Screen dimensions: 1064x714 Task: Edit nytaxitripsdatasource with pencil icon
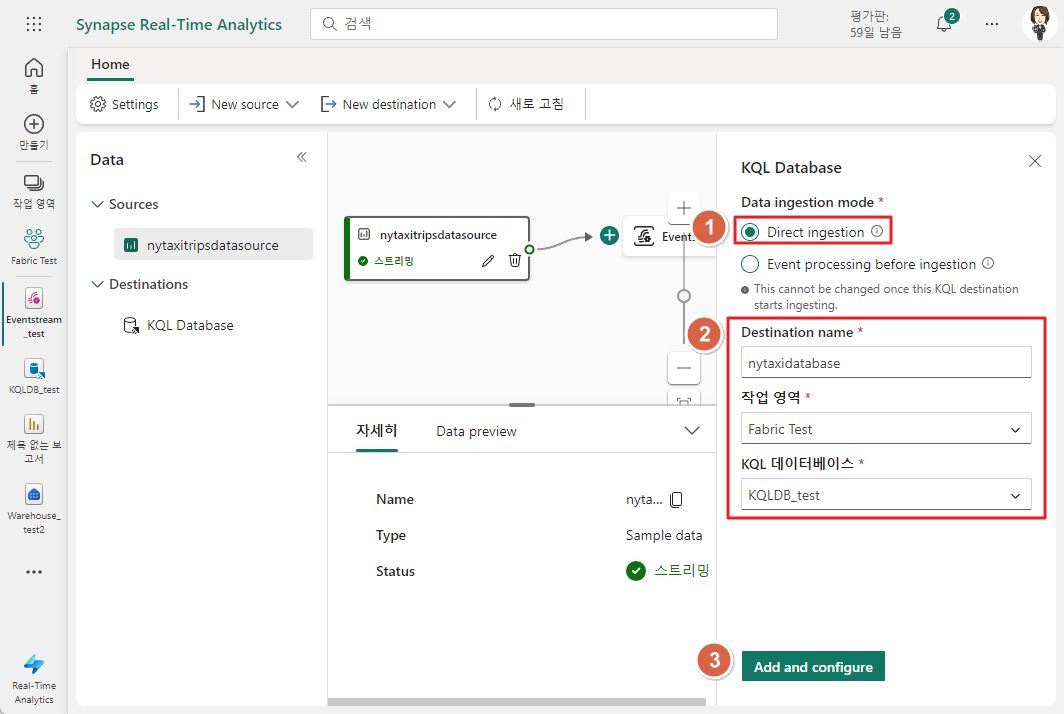click(x=488, y=261)
